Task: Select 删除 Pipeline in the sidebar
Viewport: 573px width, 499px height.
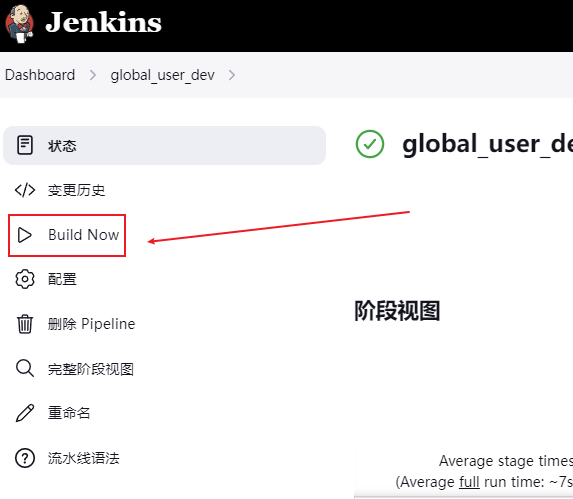Action: 91,324
